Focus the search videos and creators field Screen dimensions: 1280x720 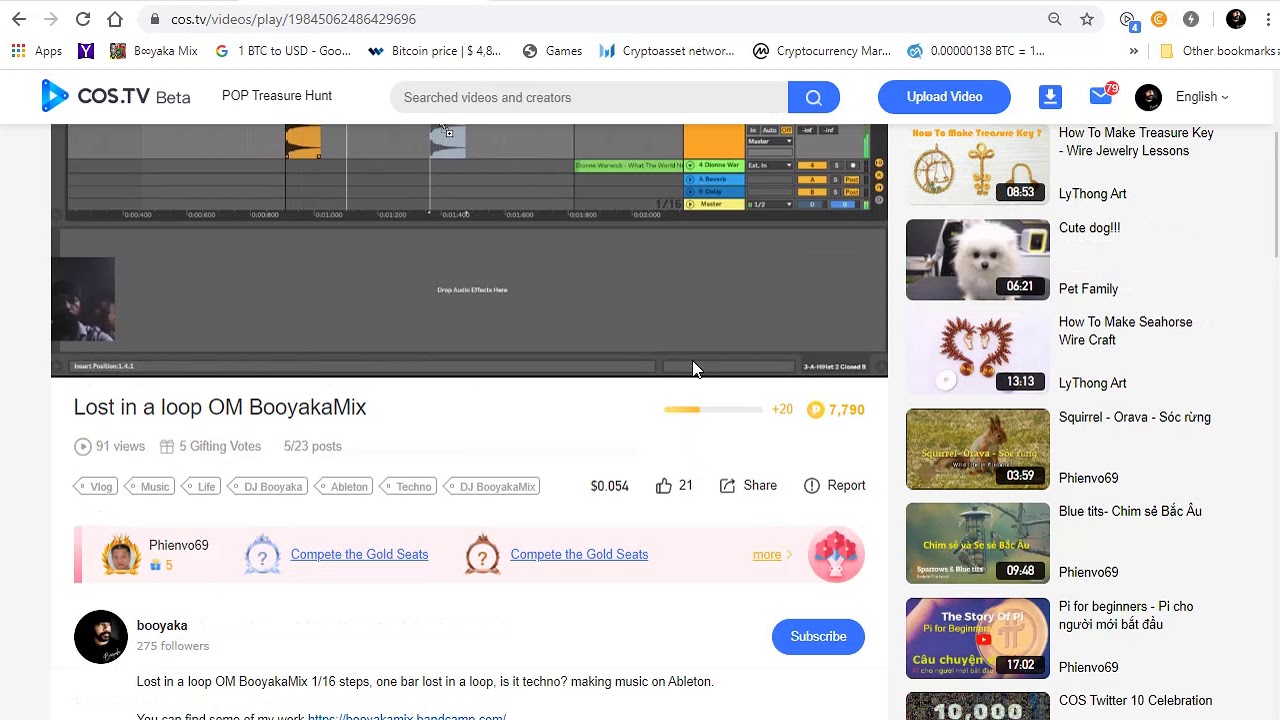[x=588, y=97]
